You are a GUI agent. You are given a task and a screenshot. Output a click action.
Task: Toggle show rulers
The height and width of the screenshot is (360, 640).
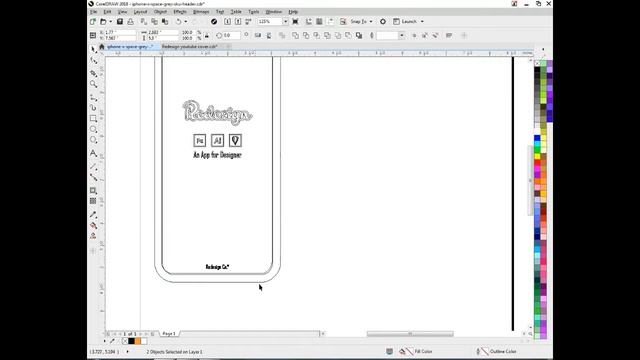click(309, 21)
